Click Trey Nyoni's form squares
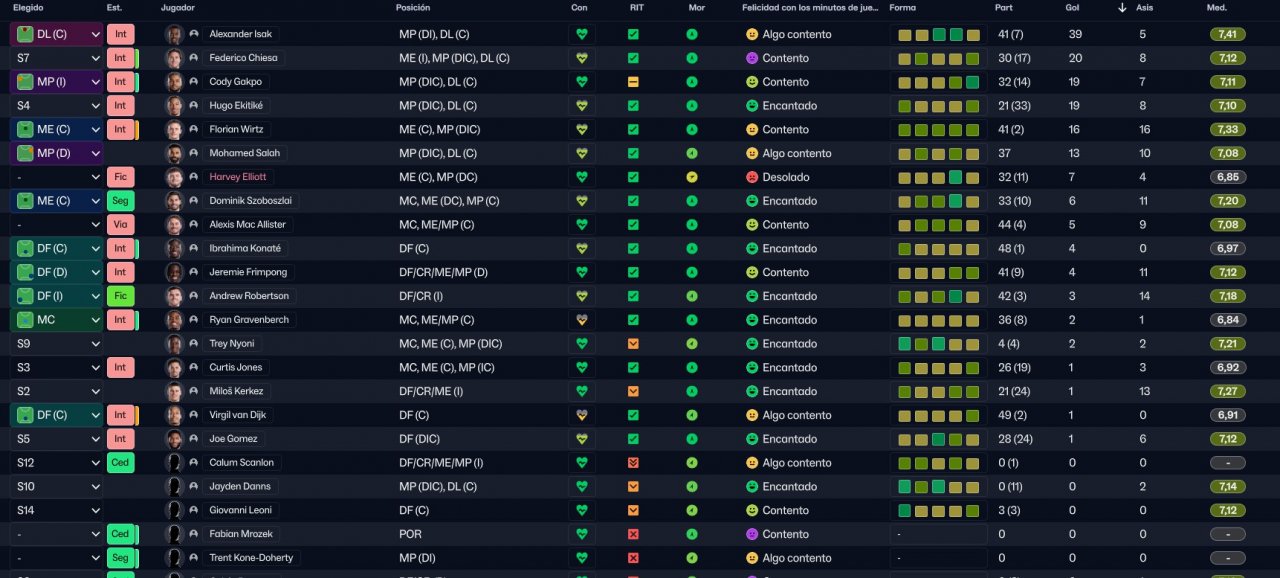This screenshot has height=578, width=1280. [939, 344]
